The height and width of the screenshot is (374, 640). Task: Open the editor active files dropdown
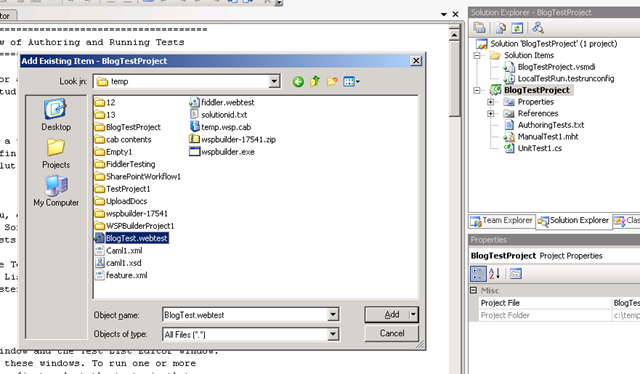[x=444, y=14]
